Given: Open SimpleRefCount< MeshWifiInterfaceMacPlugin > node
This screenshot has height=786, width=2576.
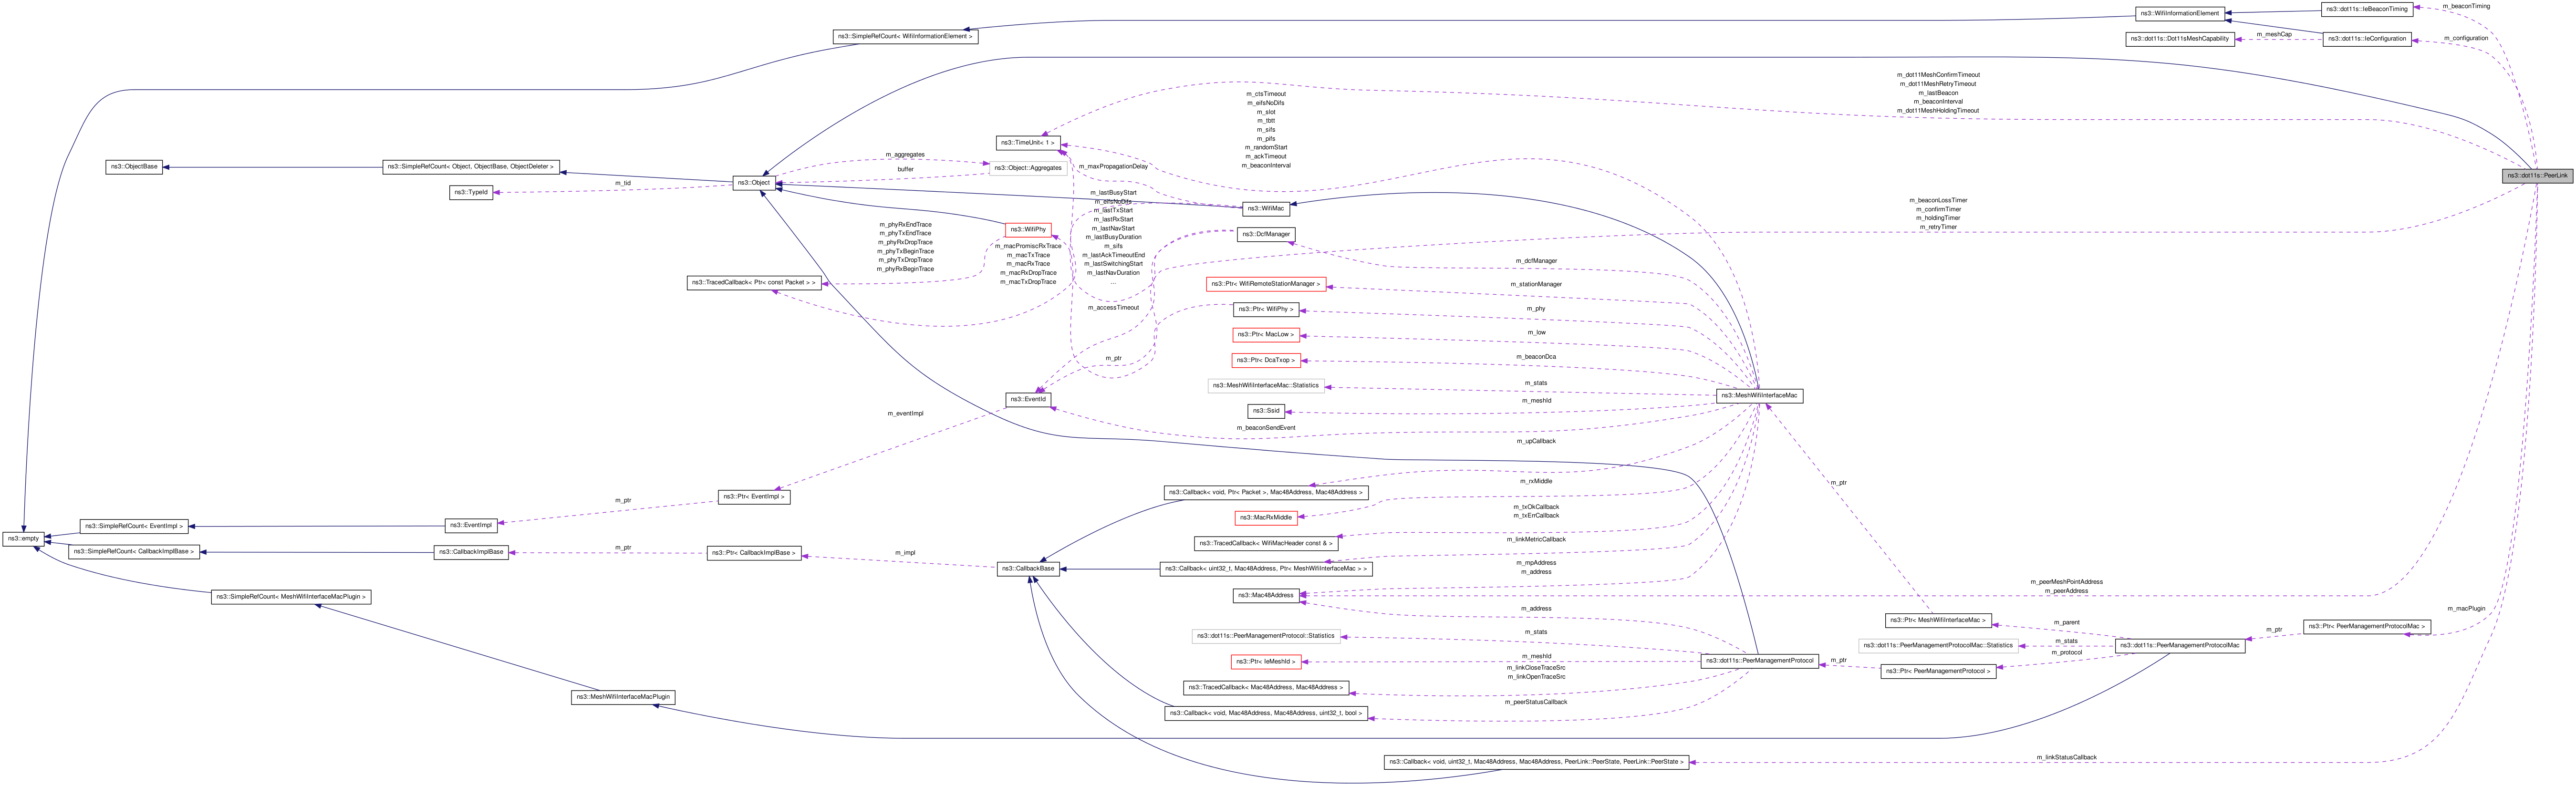Looking at the screenshot, I should click(x=292, y=597).
